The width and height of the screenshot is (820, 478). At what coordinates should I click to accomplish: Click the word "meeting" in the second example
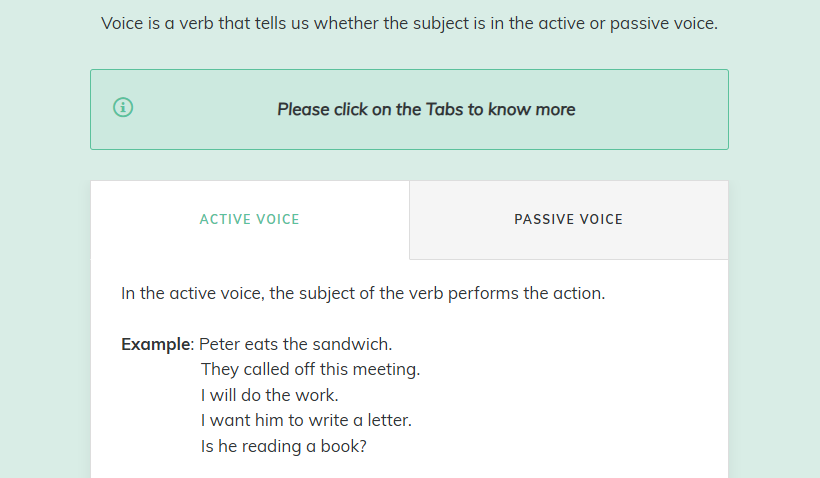(x=388, y=370)
